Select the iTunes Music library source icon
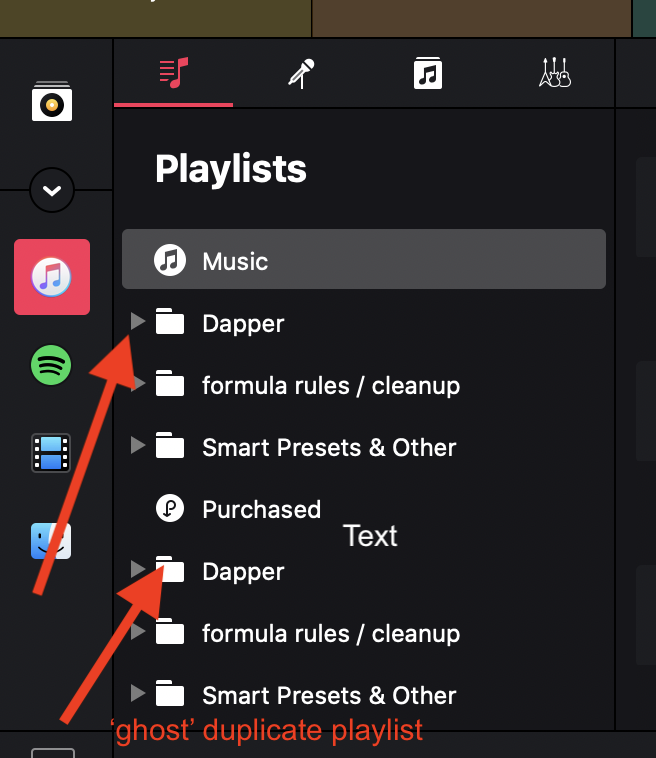 pyautogui.click(x=52, y=277)
